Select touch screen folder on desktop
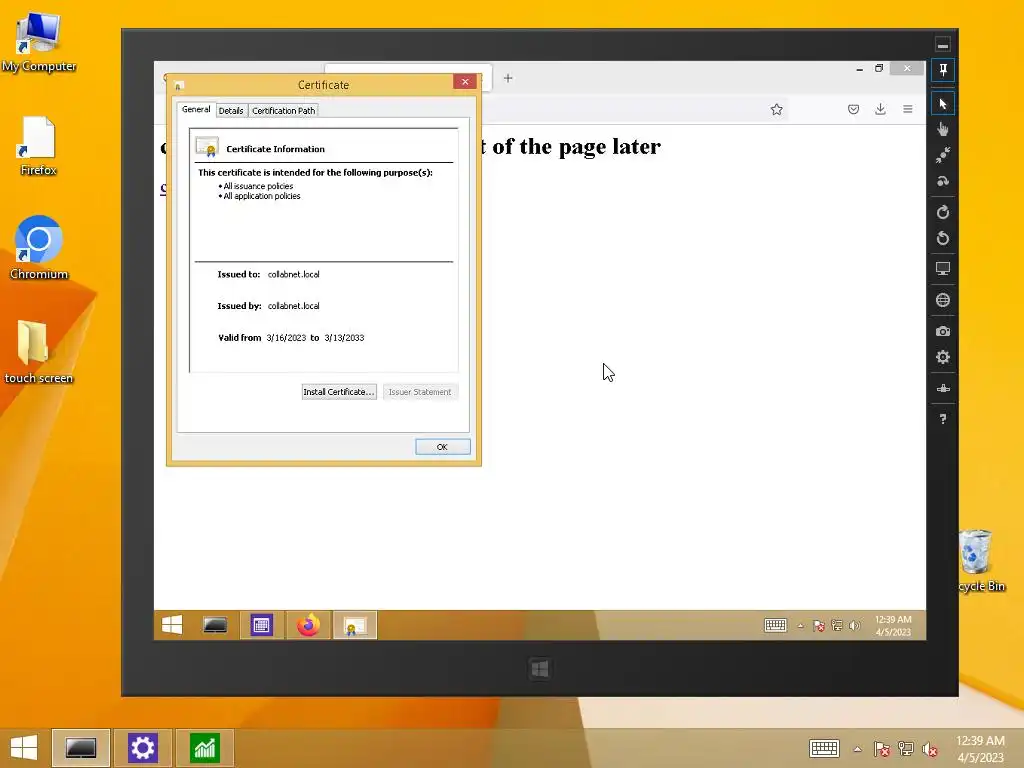Screen dimensions: 1024x768 pyautogui.click(x=39, y=351)
